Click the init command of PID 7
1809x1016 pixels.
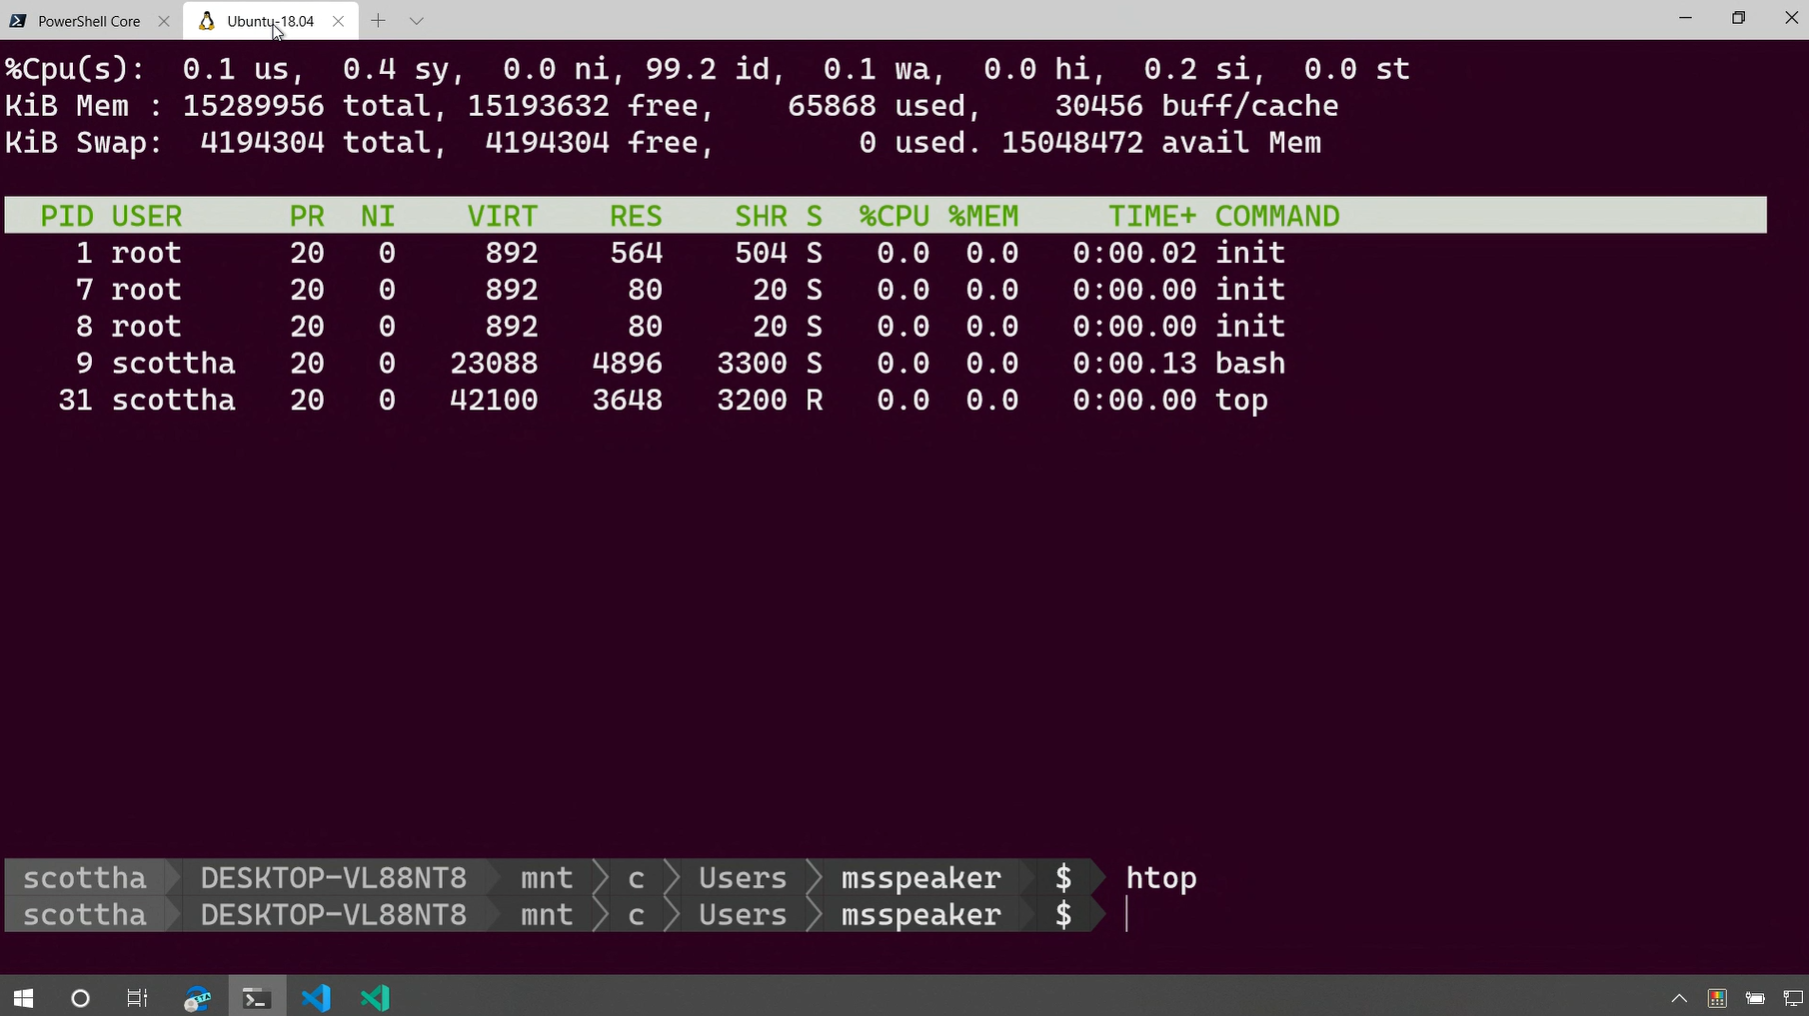pos(1250,290)
